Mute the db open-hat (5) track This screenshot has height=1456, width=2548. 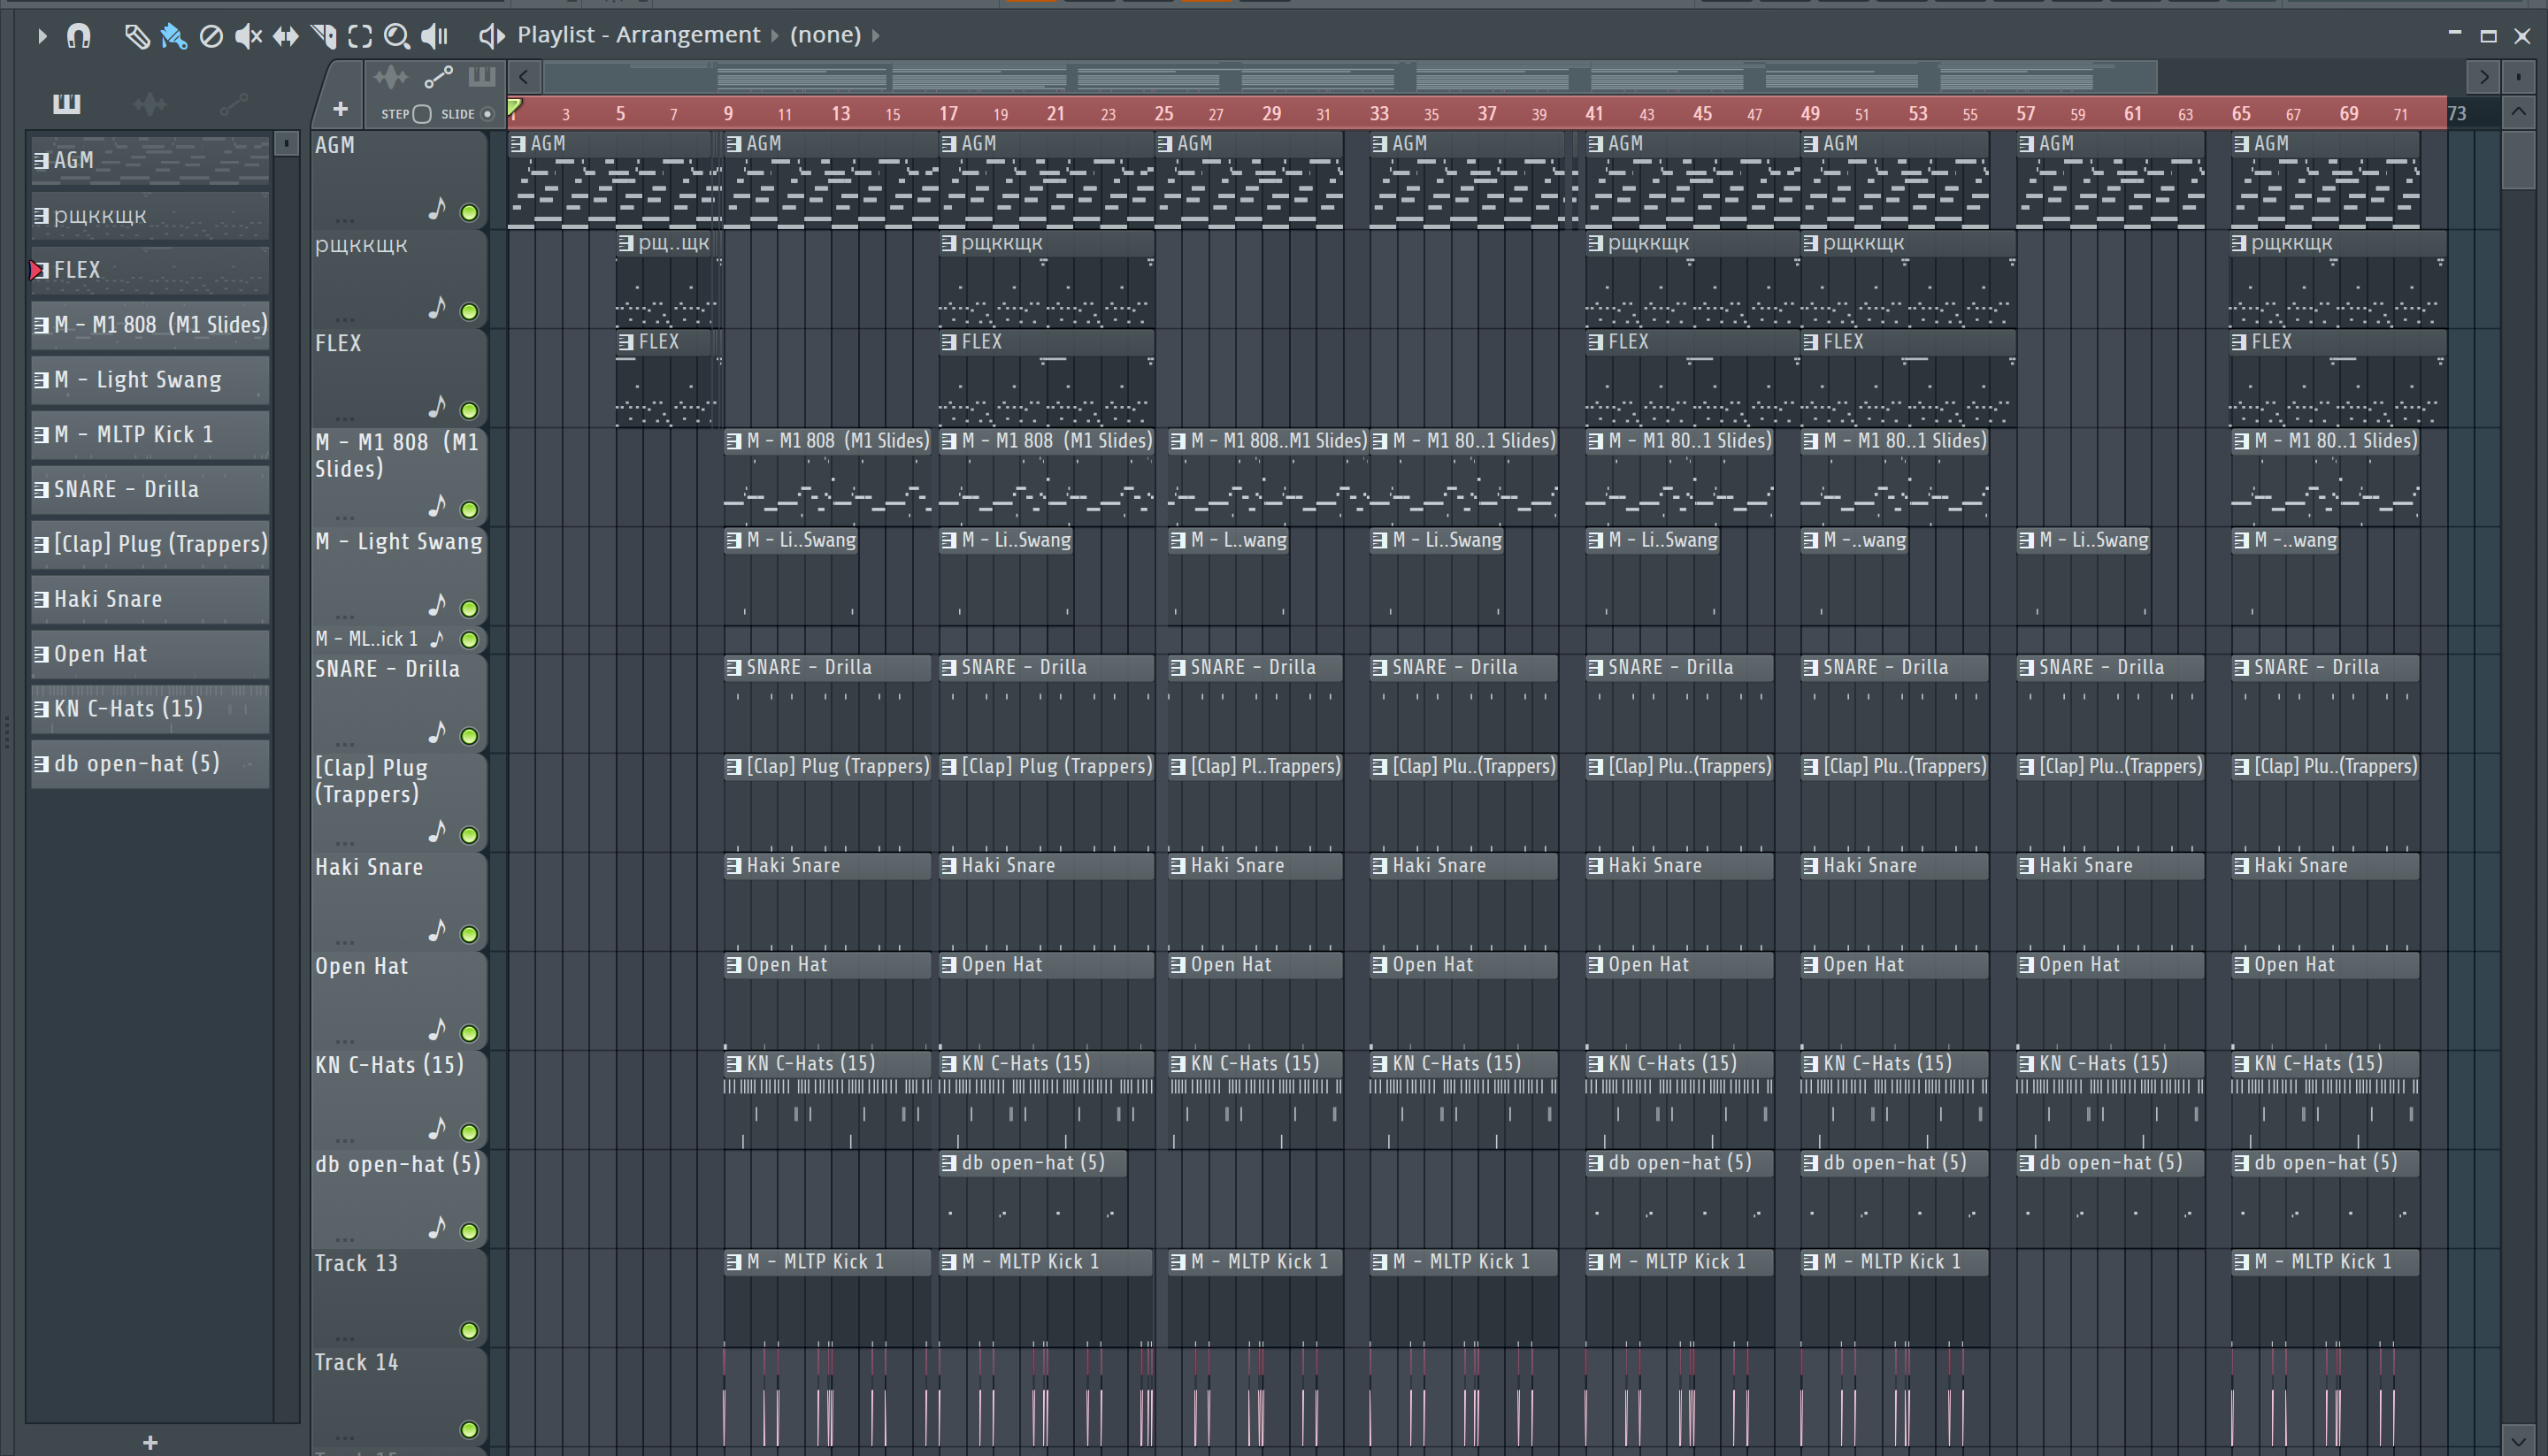click(469, 1231)
